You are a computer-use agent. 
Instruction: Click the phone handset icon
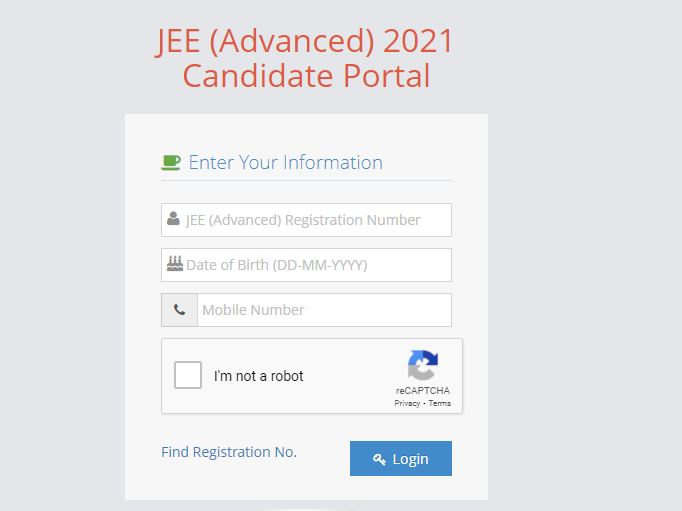pyautogui.click(x=179, y=310)
